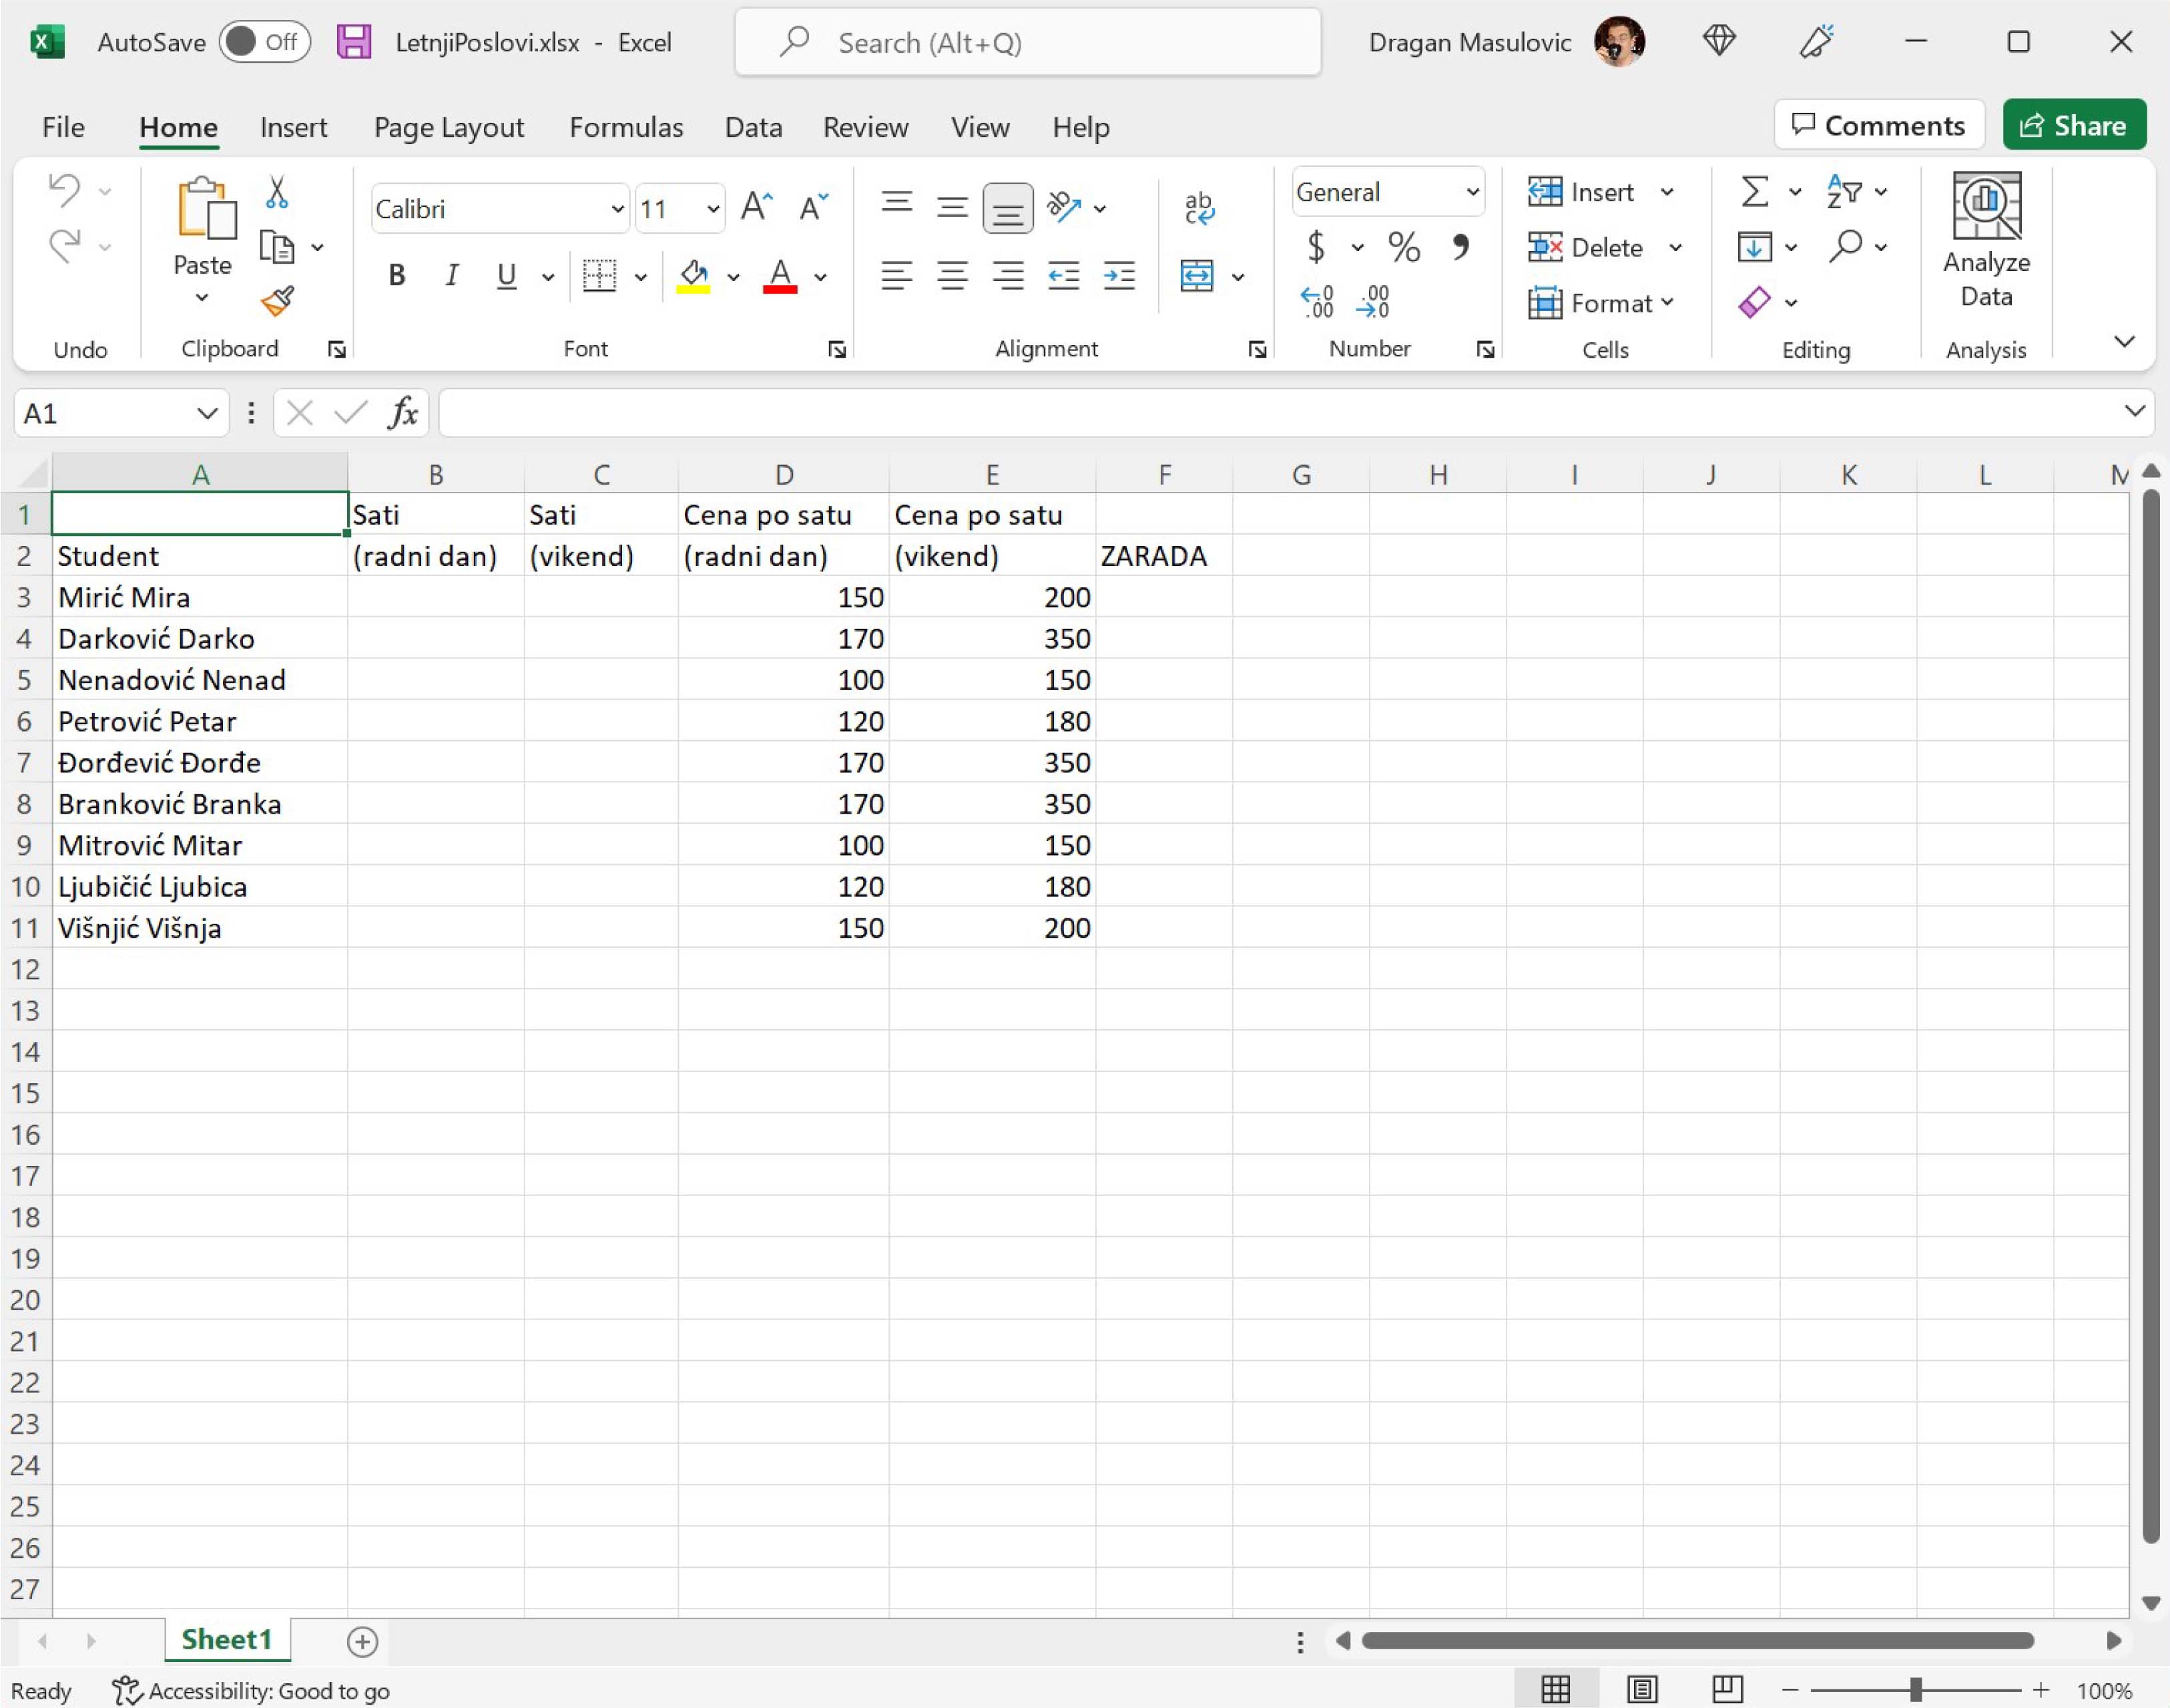Toggle Italic formatting

click(x=452, y=275)
